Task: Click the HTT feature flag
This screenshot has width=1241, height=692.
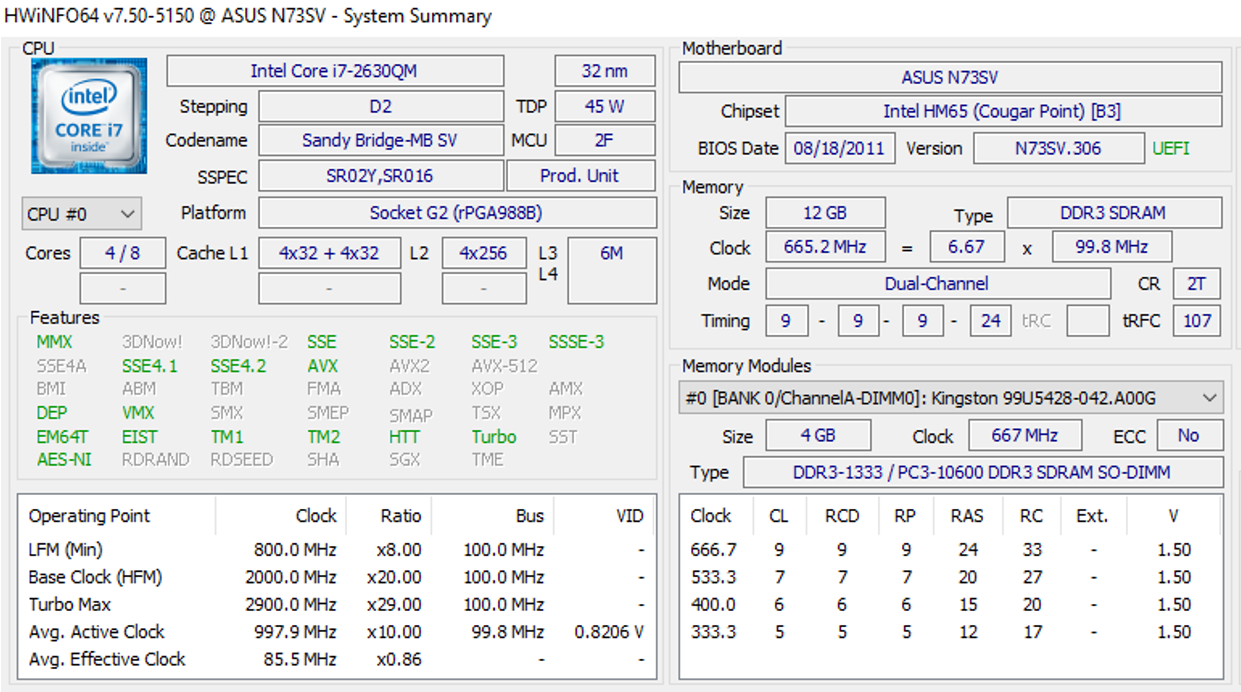Action: (404, 437)
